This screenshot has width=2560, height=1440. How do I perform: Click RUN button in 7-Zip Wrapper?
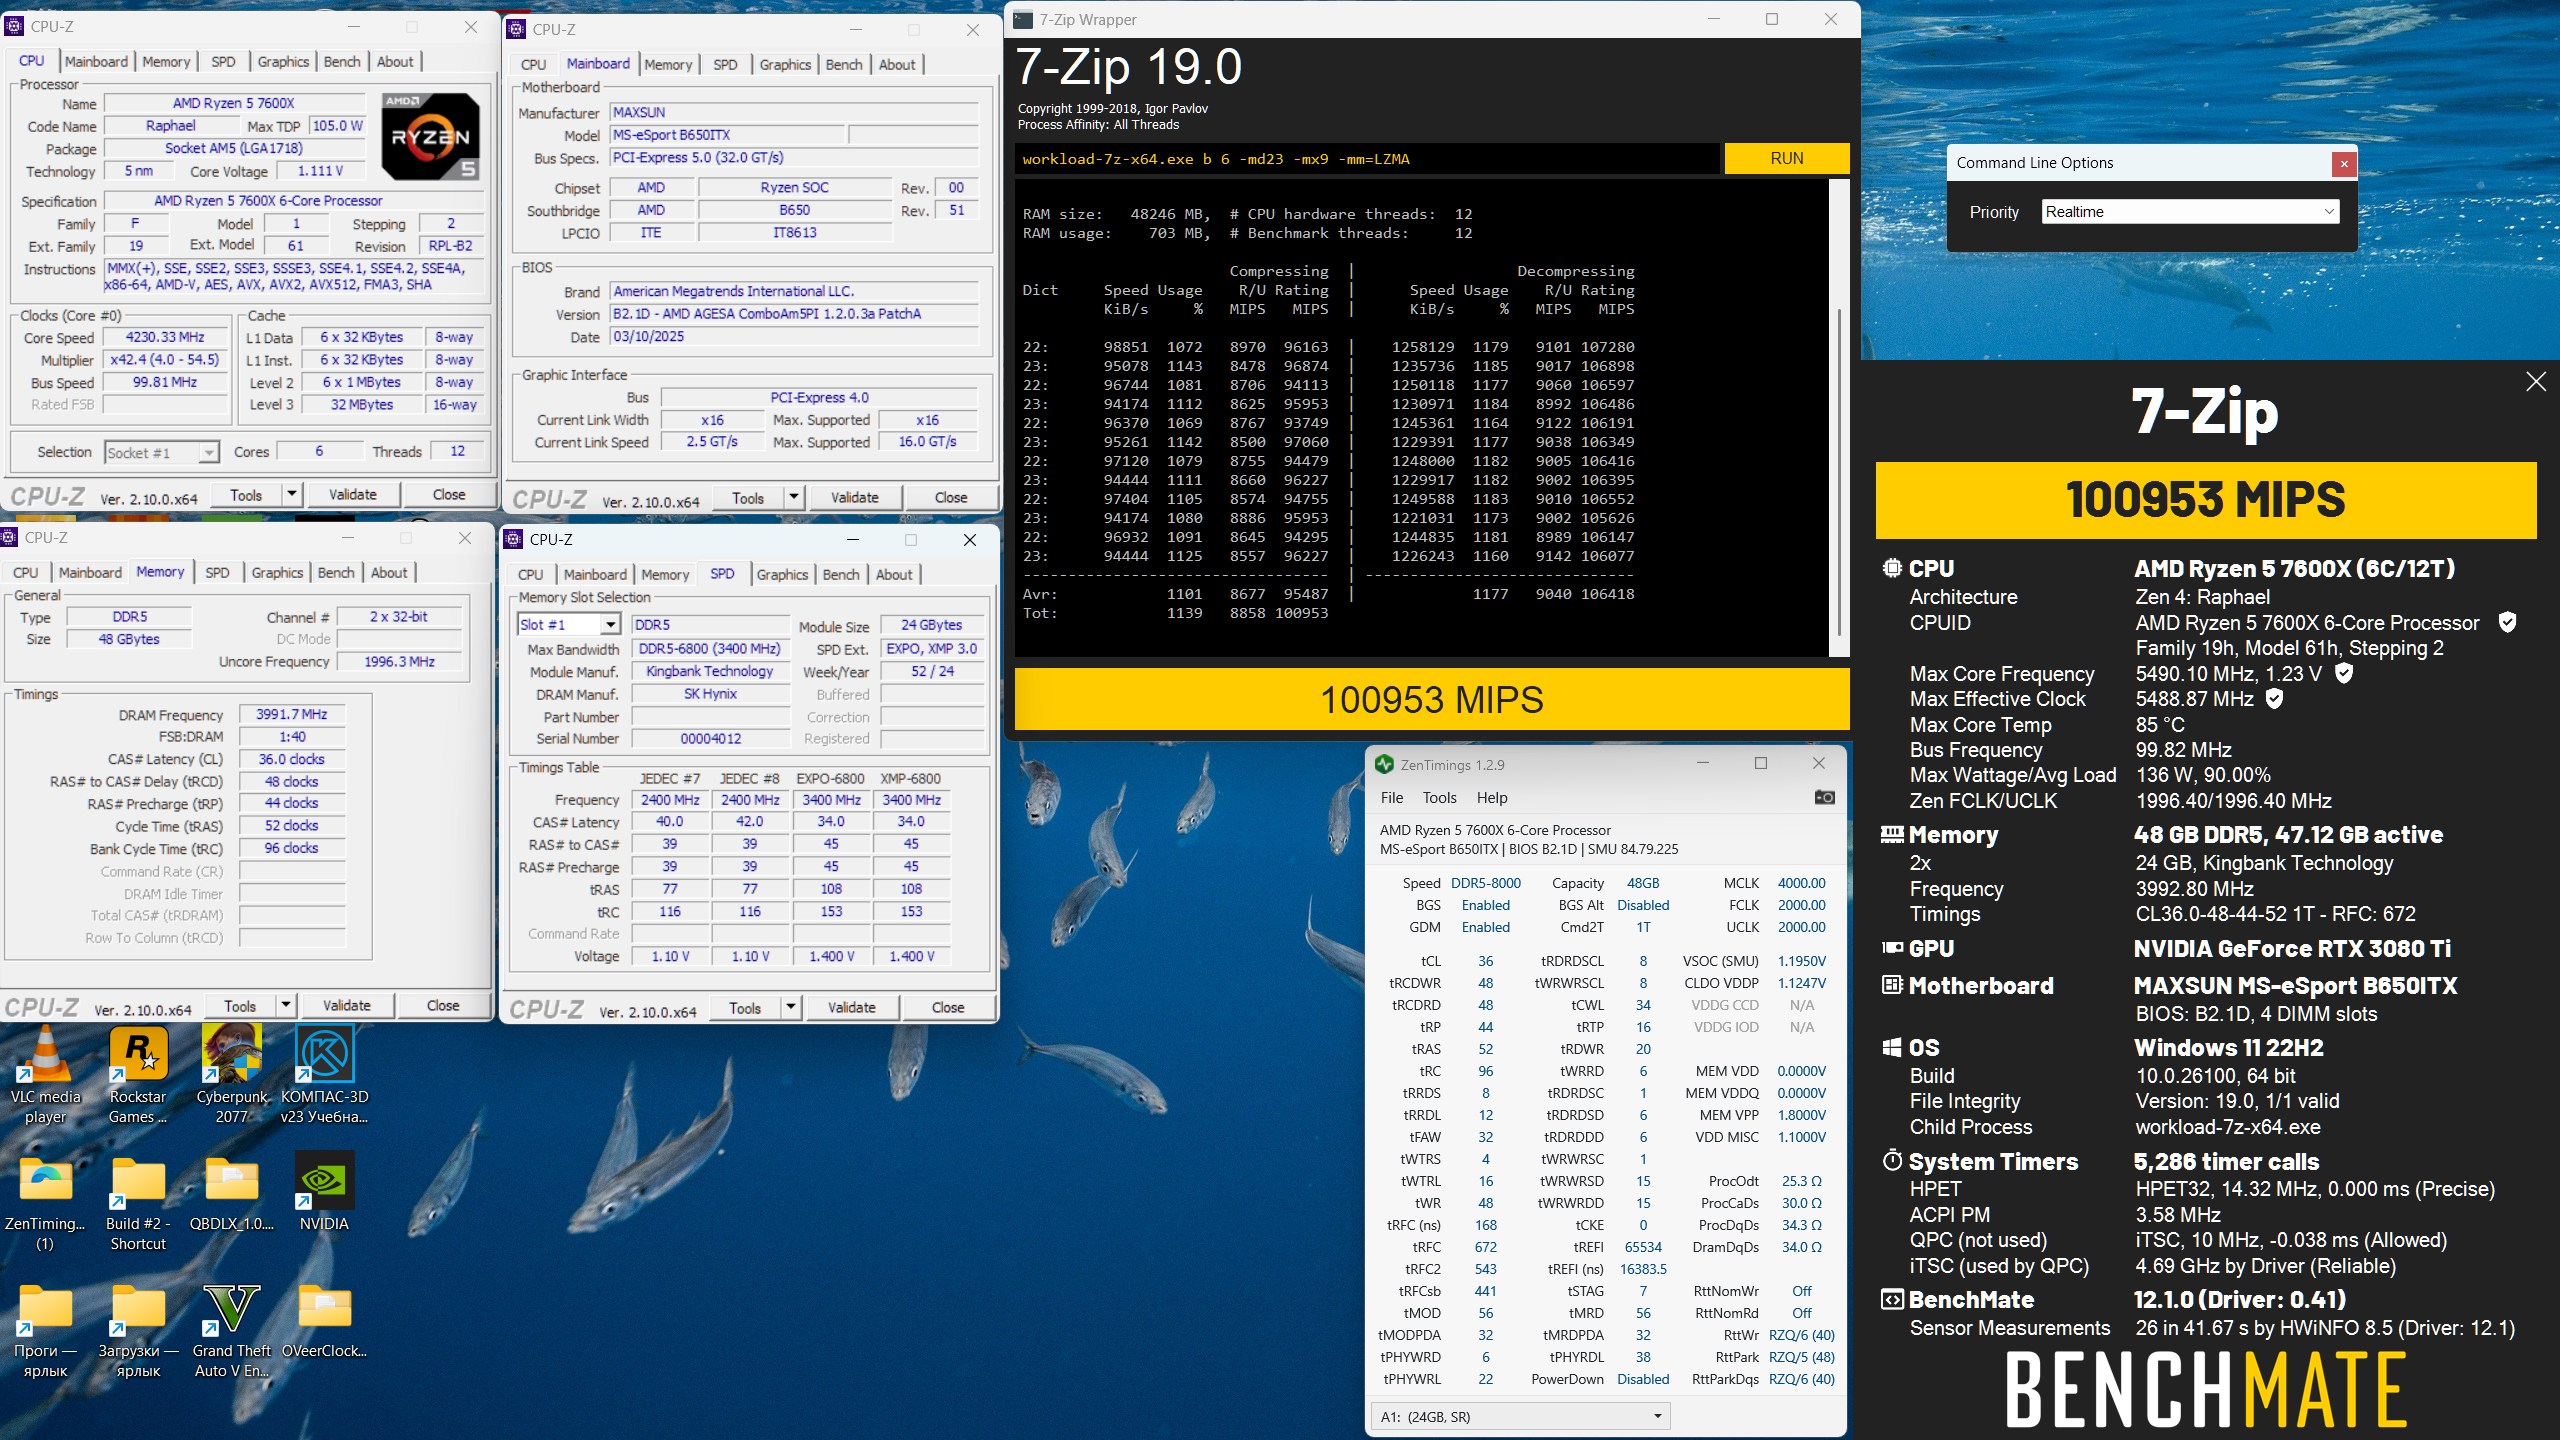coord(1786,158)
